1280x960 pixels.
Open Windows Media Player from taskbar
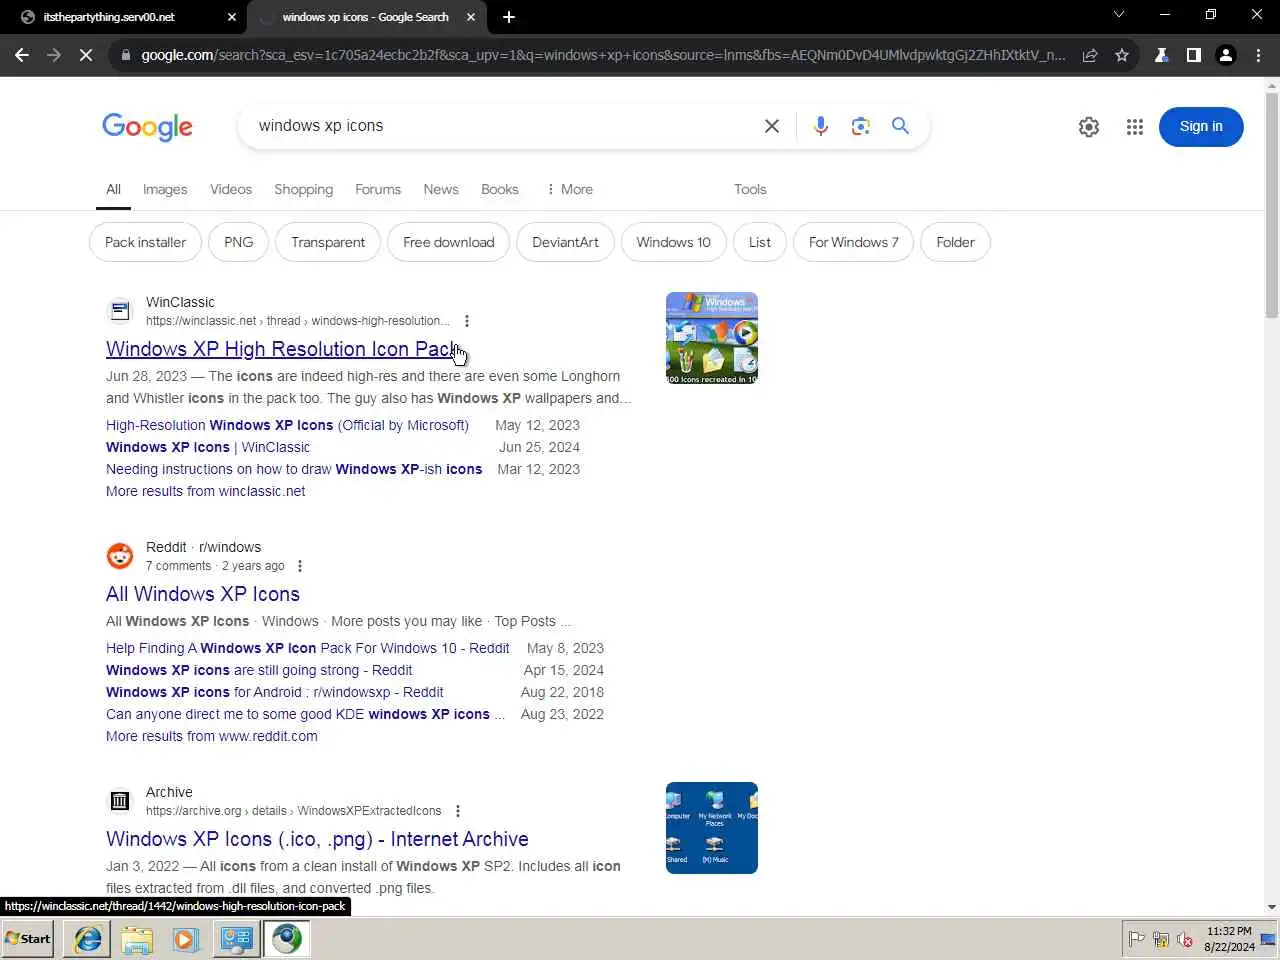coord(185,939)
